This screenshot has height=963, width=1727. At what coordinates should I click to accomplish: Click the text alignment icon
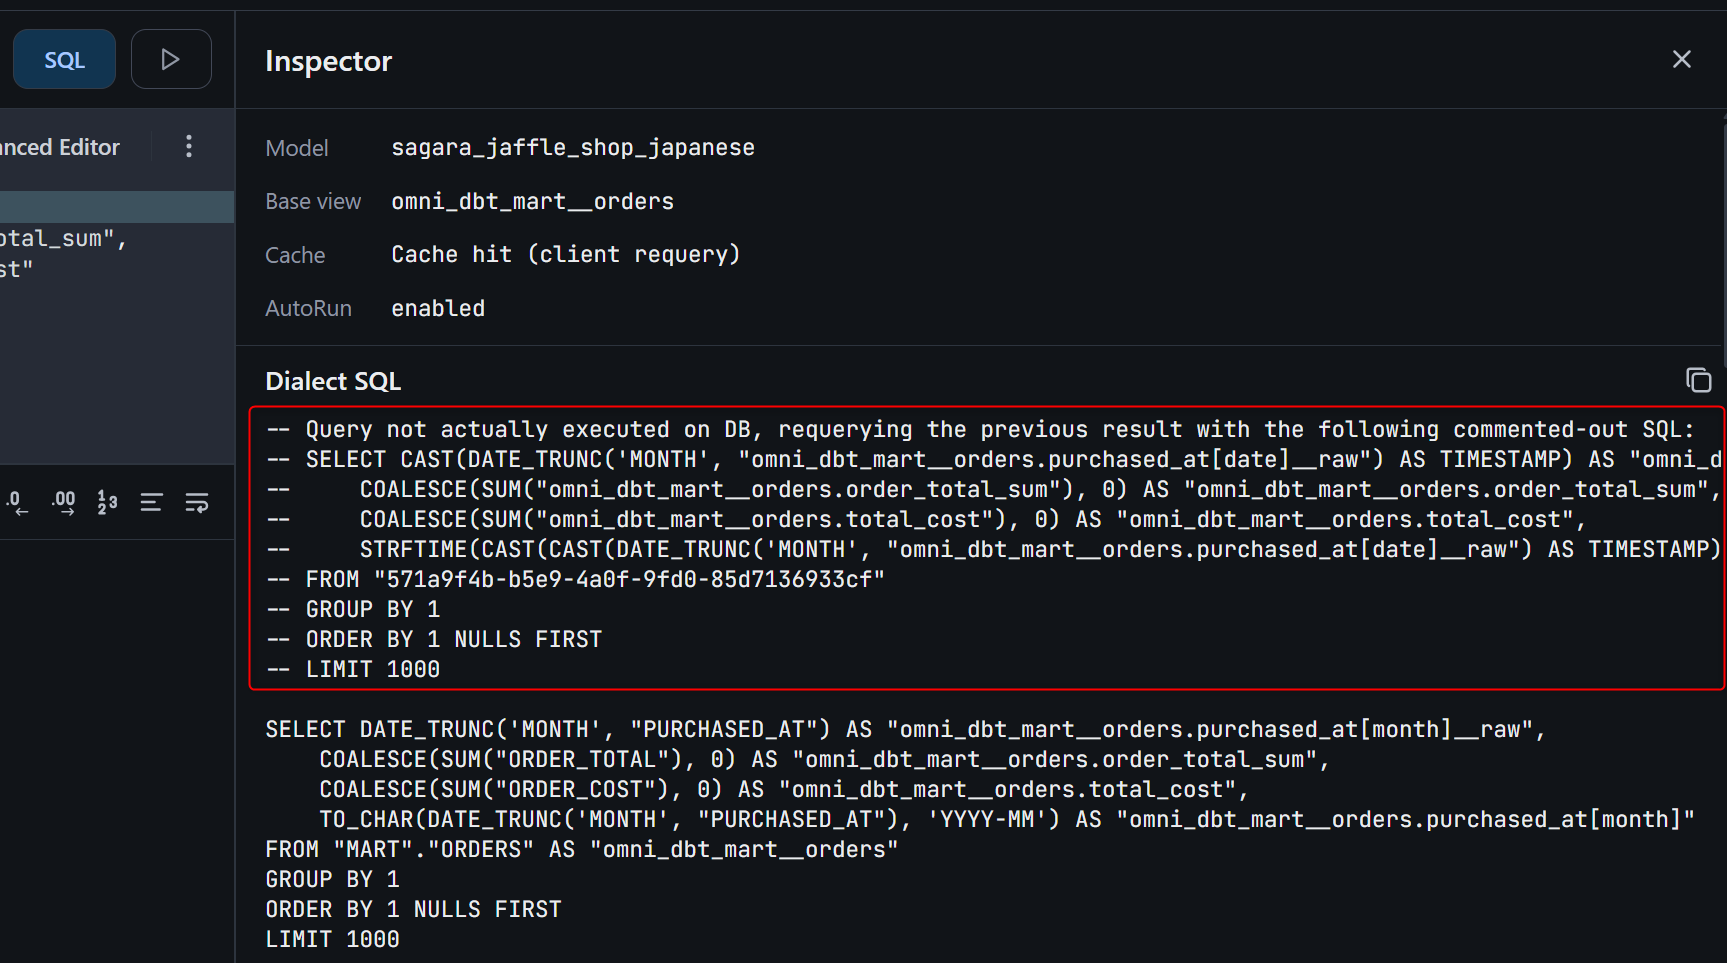(x=151, y=502)
